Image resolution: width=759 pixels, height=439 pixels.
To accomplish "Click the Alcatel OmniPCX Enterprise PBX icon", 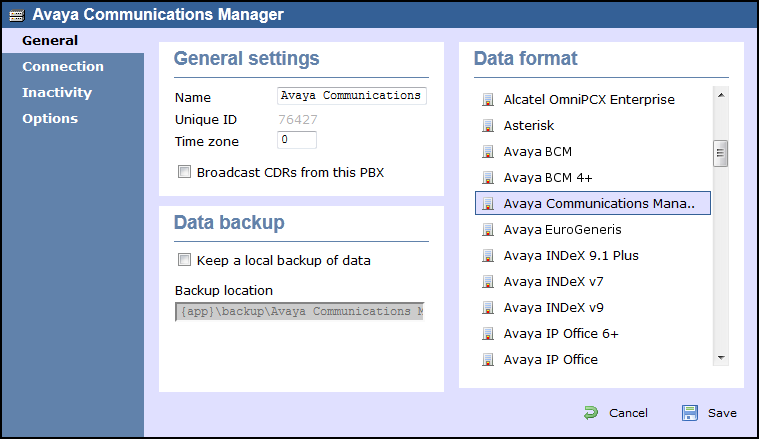I will click(488, 100).
